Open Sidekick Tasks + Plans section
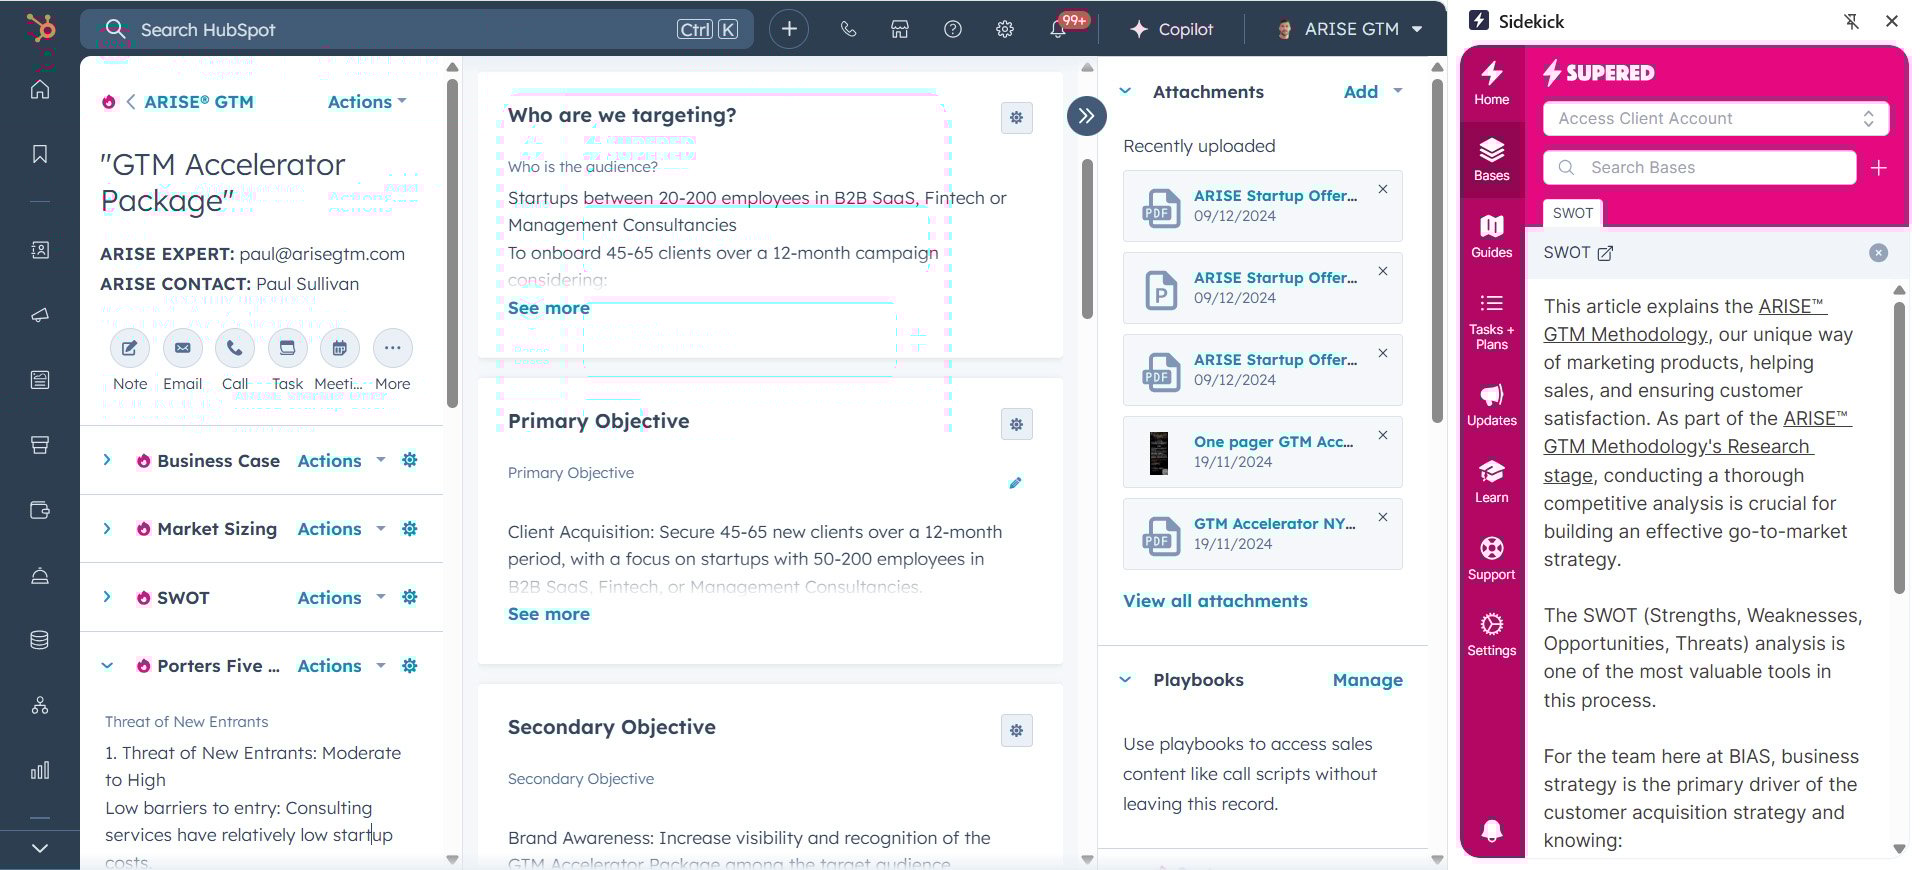The width and height of the screenshot is (1920, 870). point(1492,321)
